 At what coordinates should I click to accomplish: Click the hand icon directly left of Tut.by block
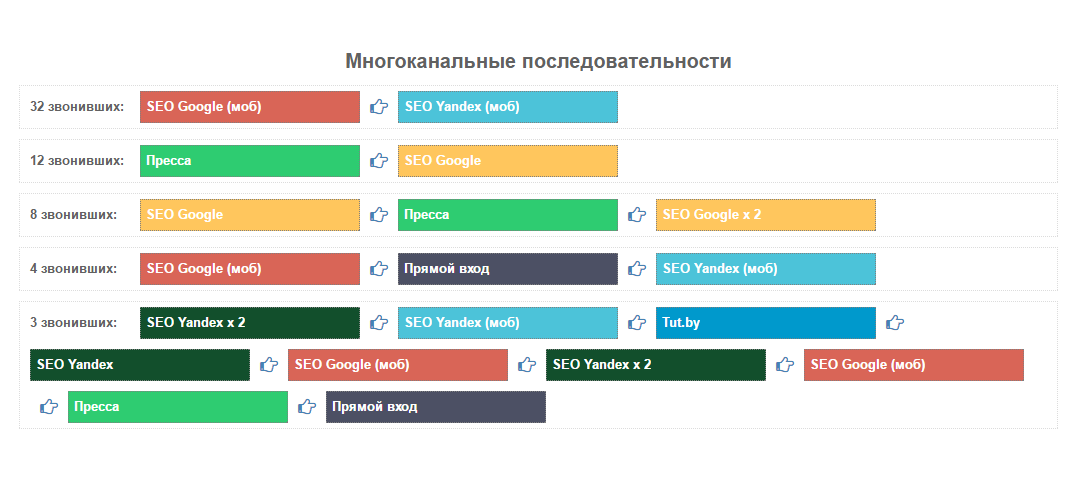pyautogui.click(x=636, y=323)
